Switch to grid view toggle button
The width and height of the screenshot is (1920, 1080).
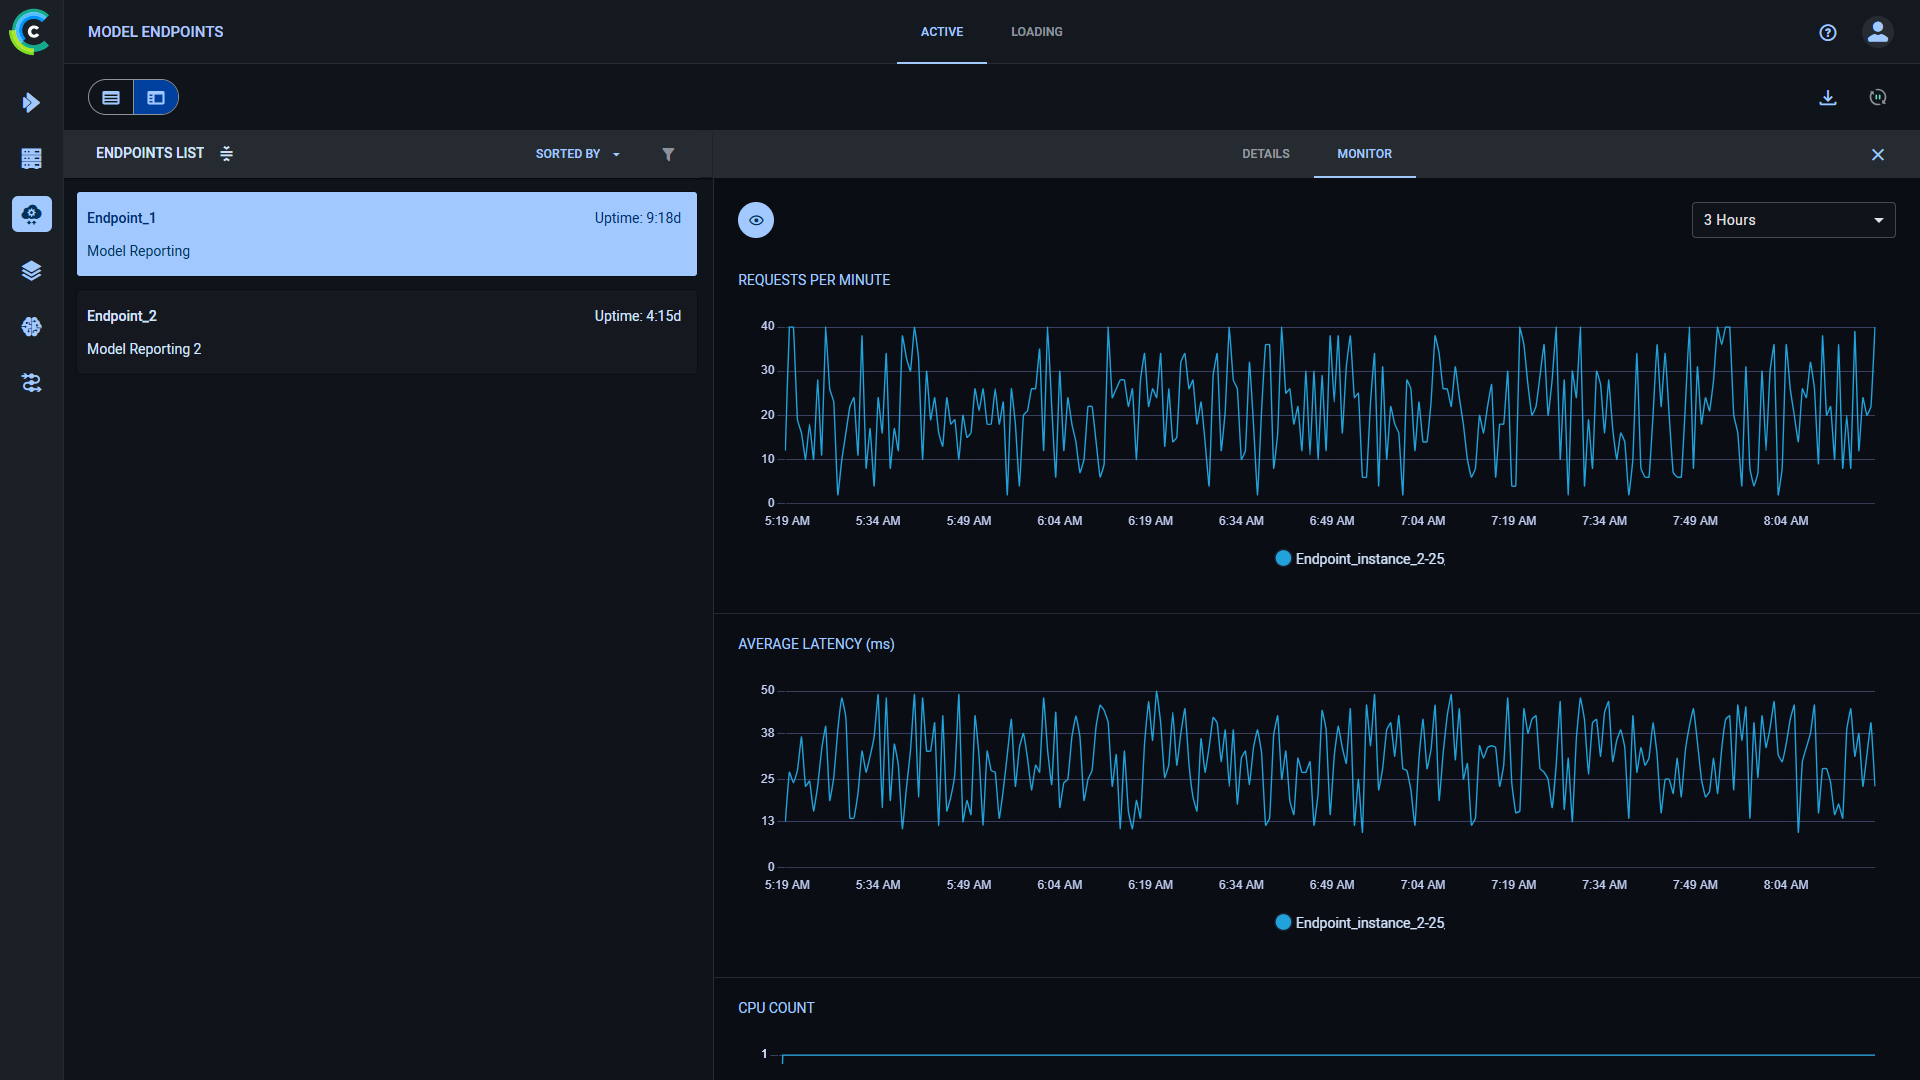pos(157,98)
